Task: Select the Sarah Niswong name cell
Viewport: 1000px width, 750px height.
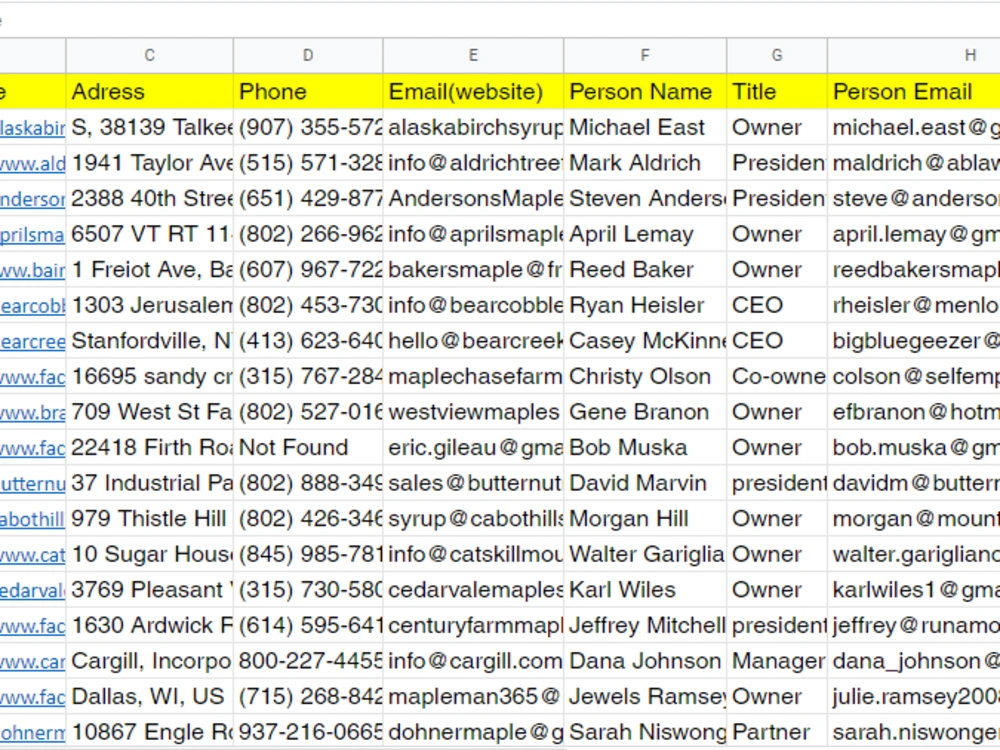Action: click(645, 732)
